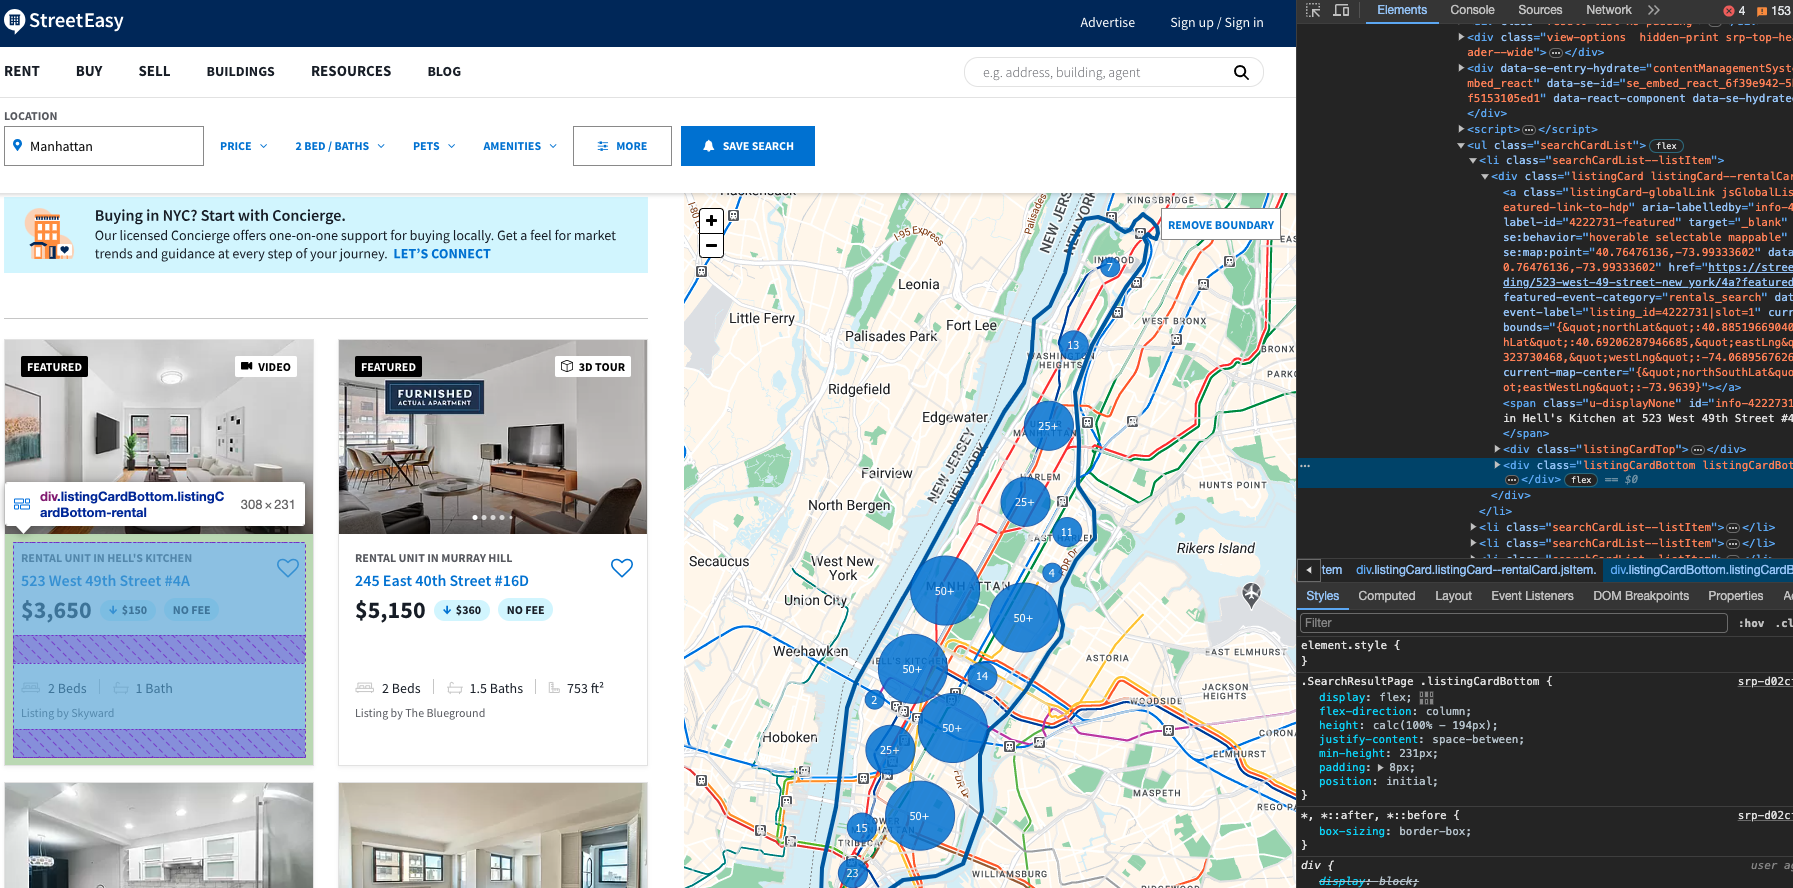This screenshot has width=1793, height=888.
Task: Toggle the :hov element state button
Action: click(x=1750, y=623)
